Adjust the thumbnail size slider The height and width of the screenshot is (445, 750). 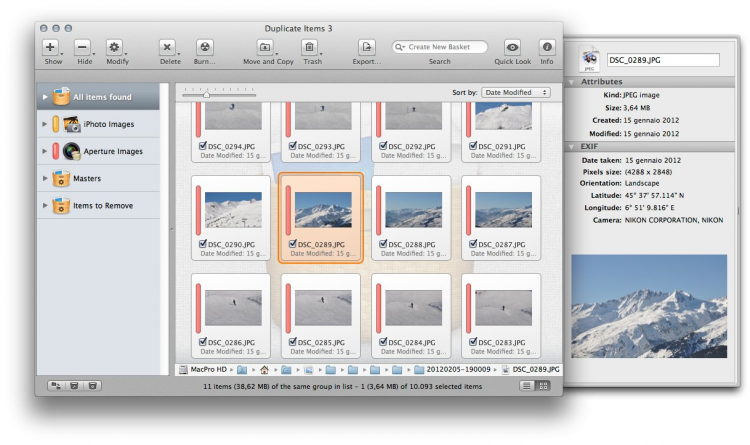pos(207,94)
